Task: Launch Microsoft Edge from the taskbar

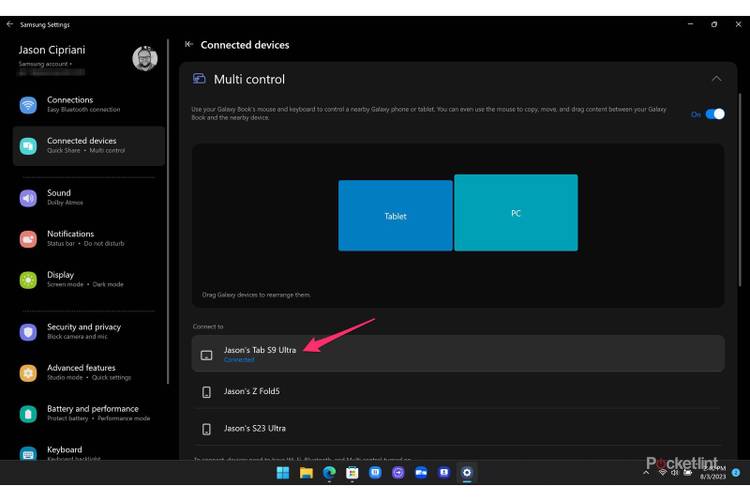Action: tap(329, 473)
